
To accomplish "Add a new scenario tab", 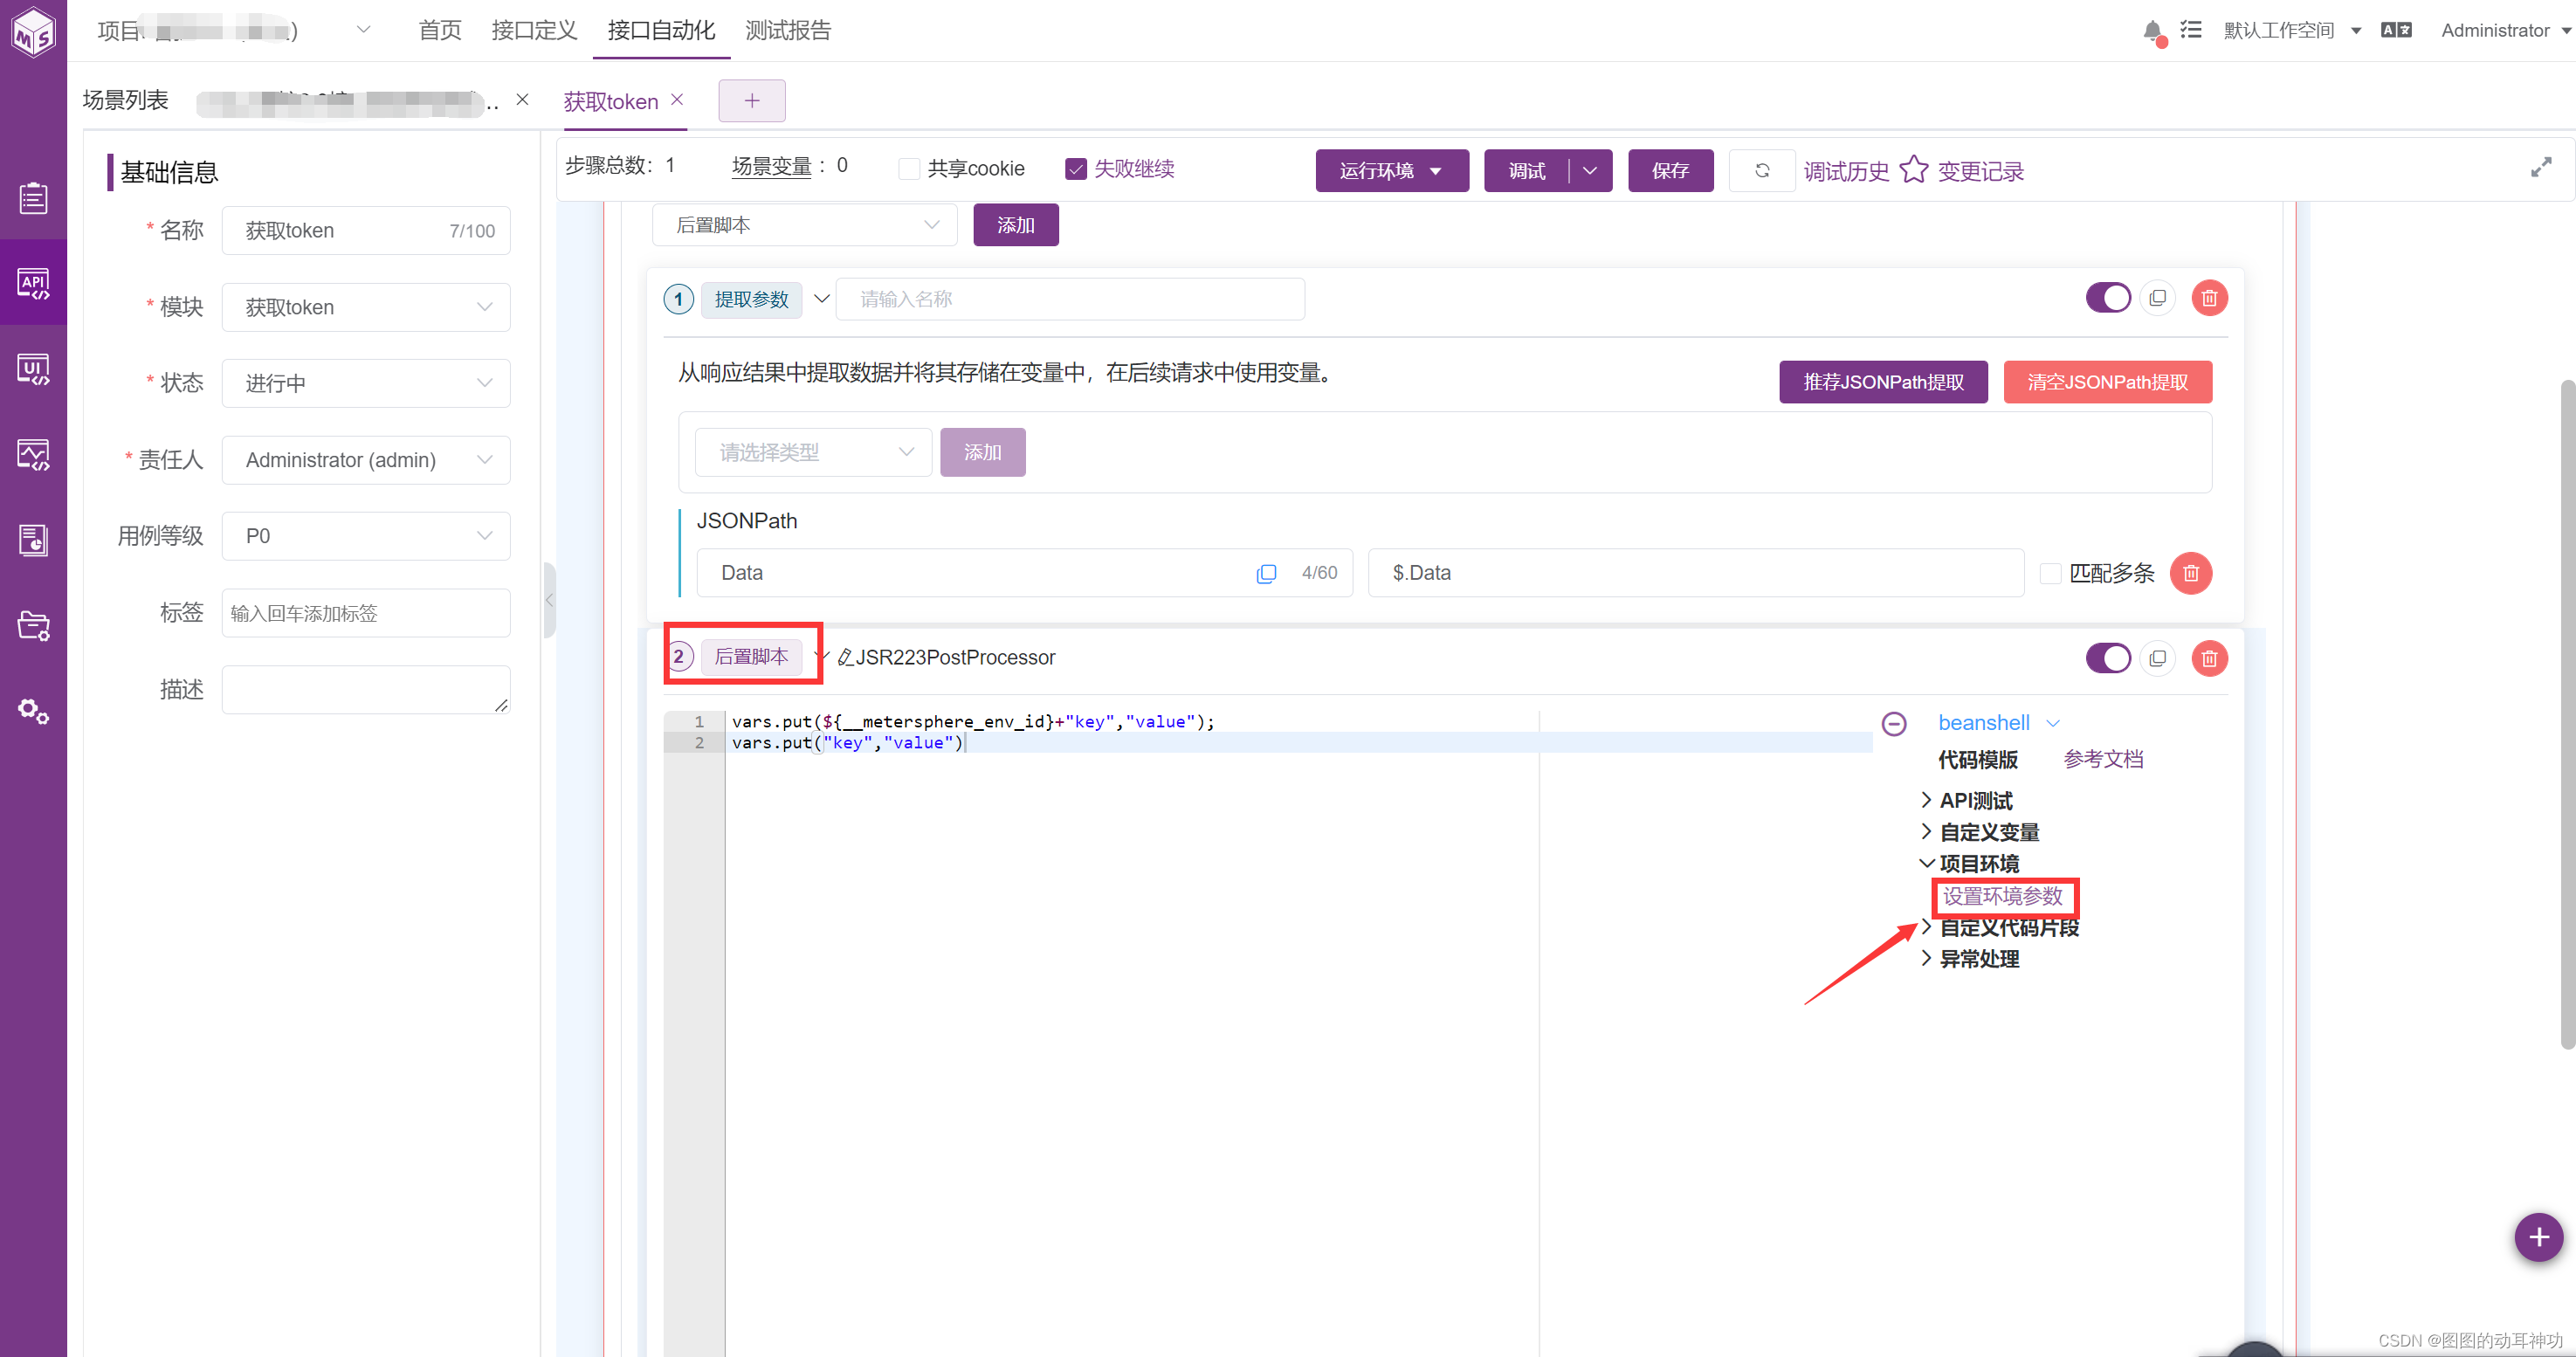I will click(752, 101).
